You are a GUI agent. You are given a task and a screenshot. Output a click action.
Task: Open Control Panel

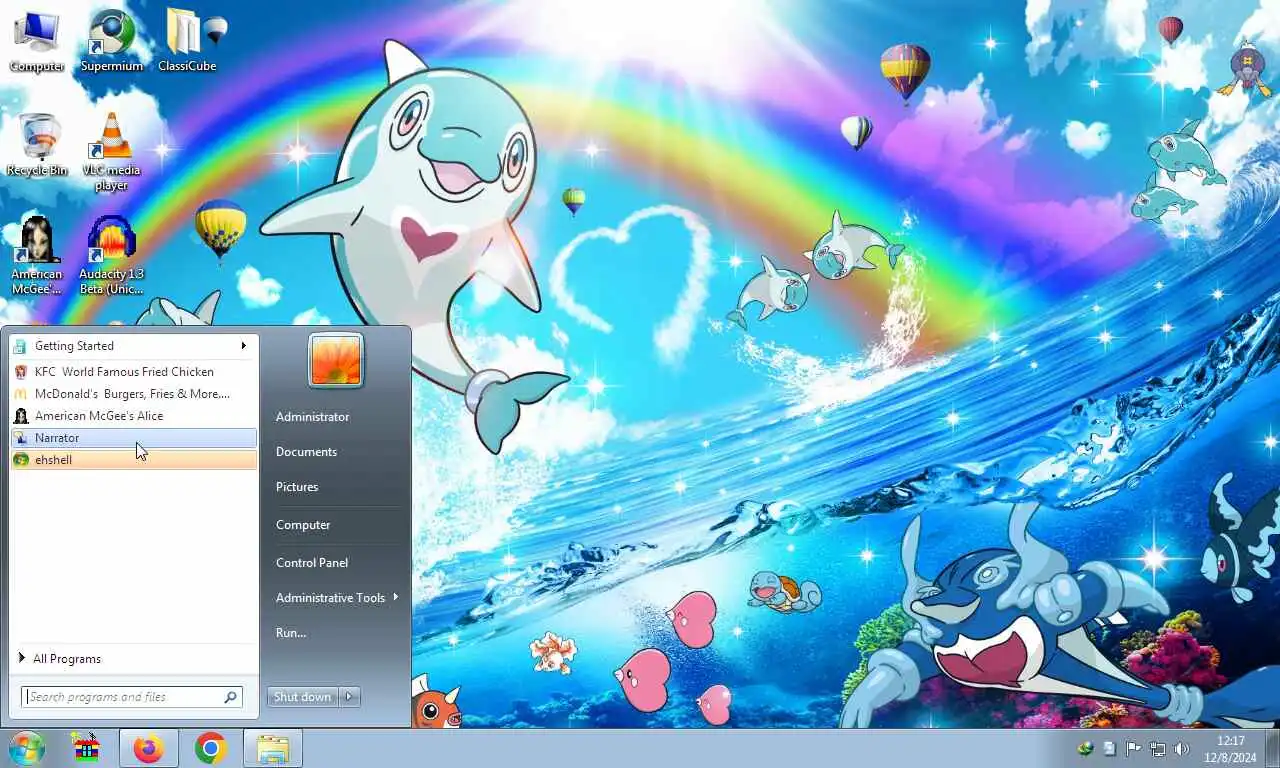[x=312, y=563]
